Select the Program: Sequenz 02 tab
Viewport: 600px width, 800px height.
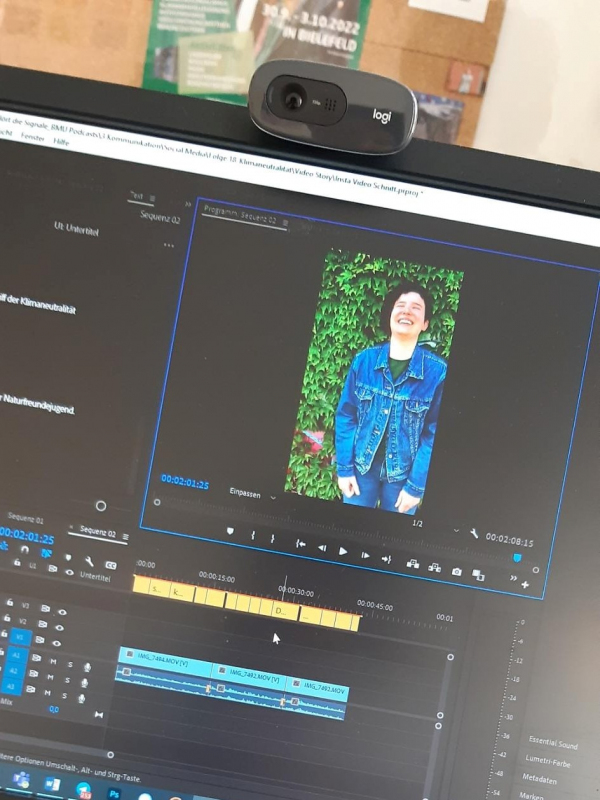click(240, 215)
